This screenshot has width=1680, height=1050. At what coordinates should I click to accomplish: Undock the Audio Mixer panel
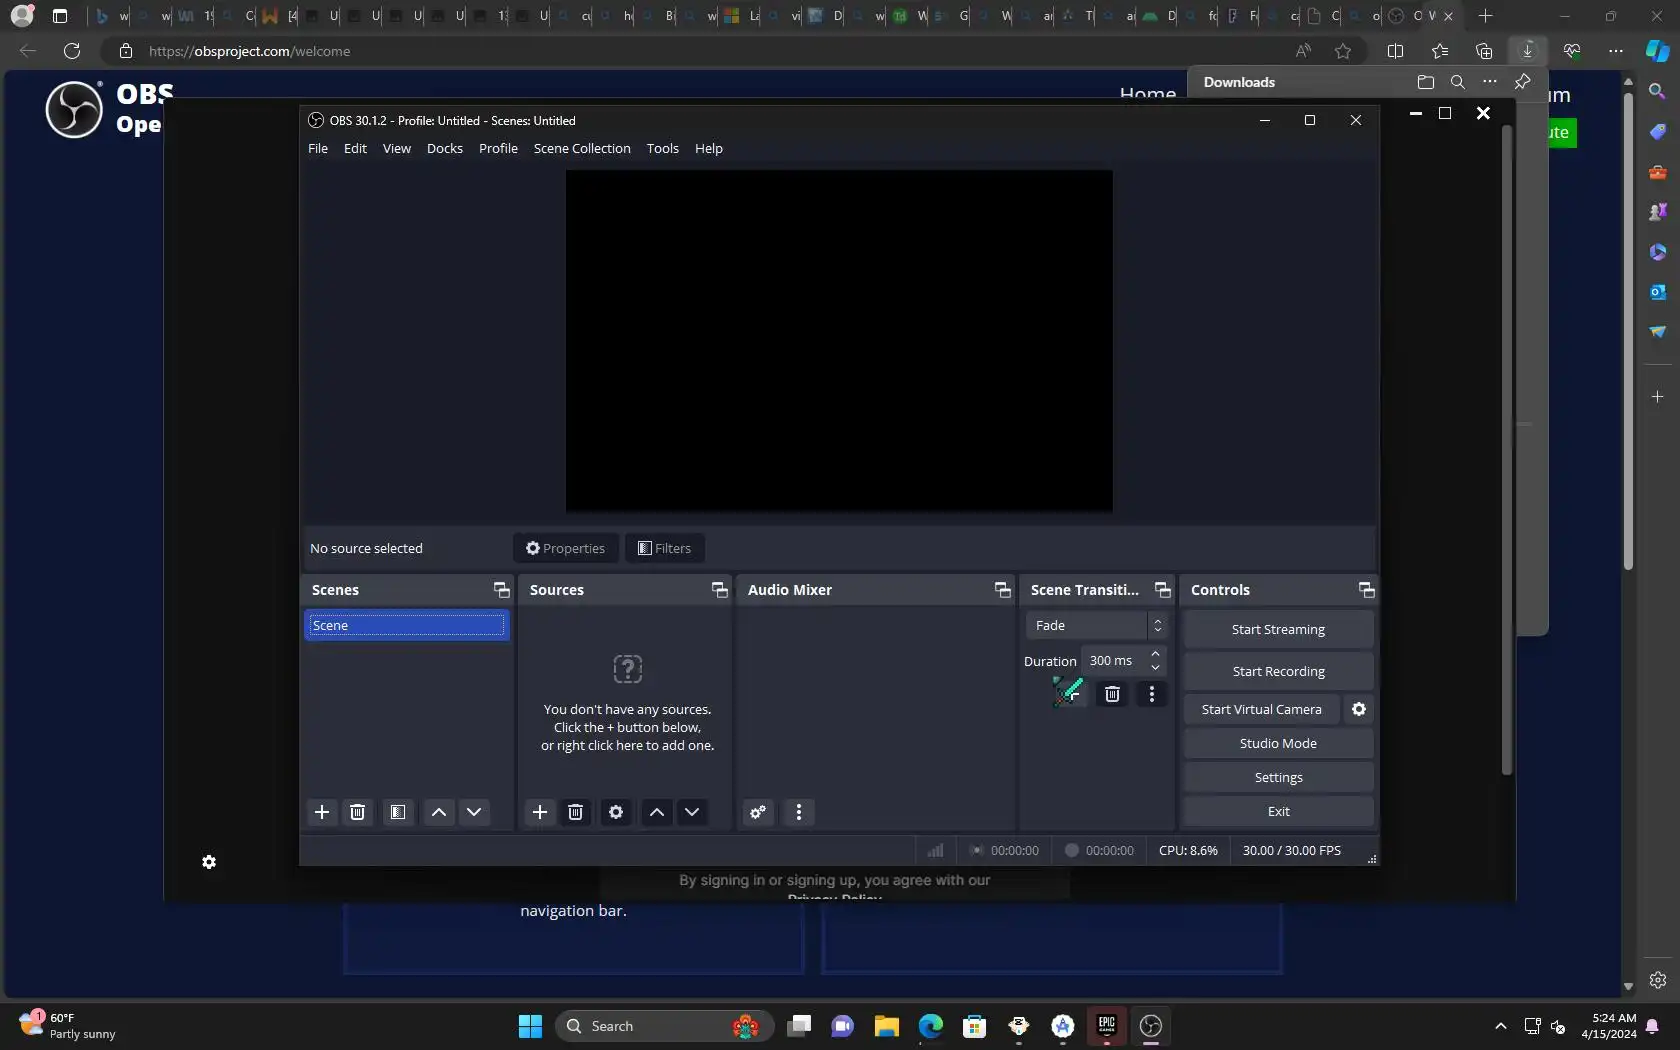[x=1002, y=590]
